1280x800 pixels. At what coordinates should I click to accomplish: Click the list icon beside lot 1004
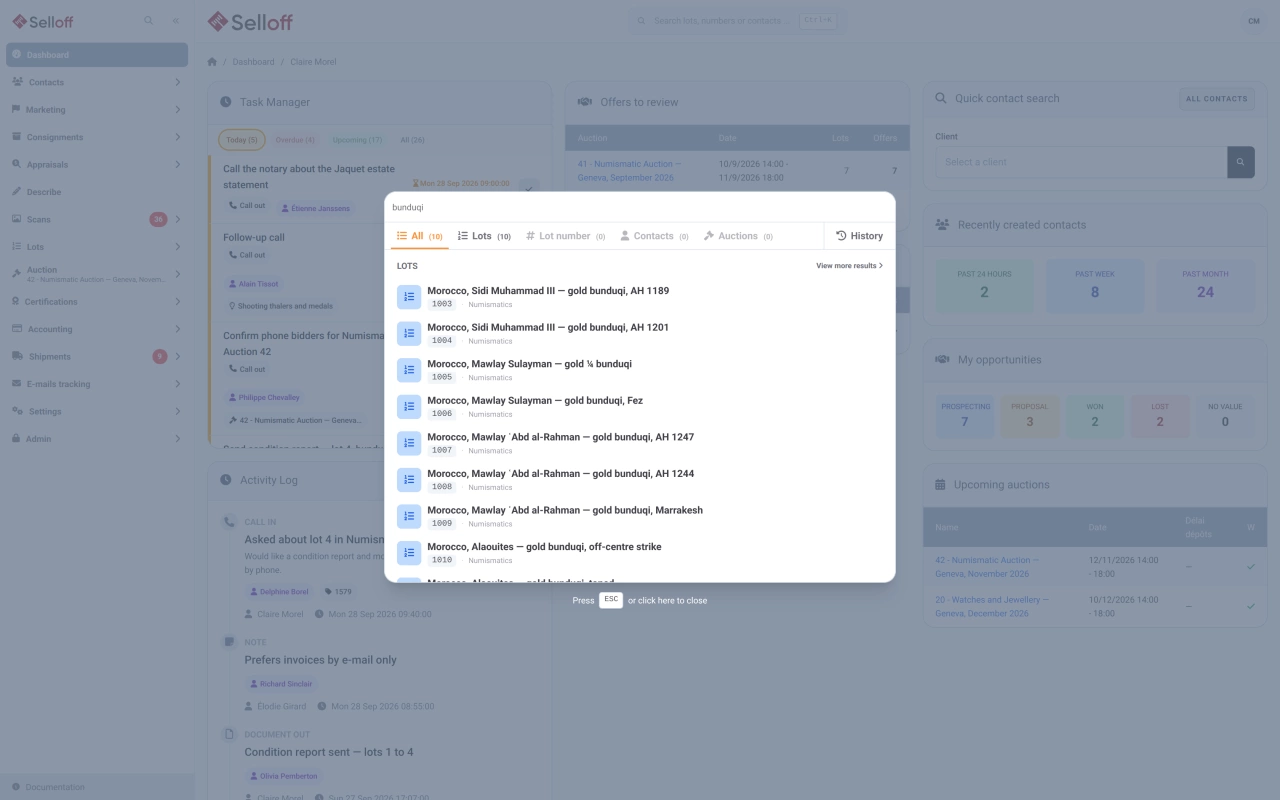(409, 334)
